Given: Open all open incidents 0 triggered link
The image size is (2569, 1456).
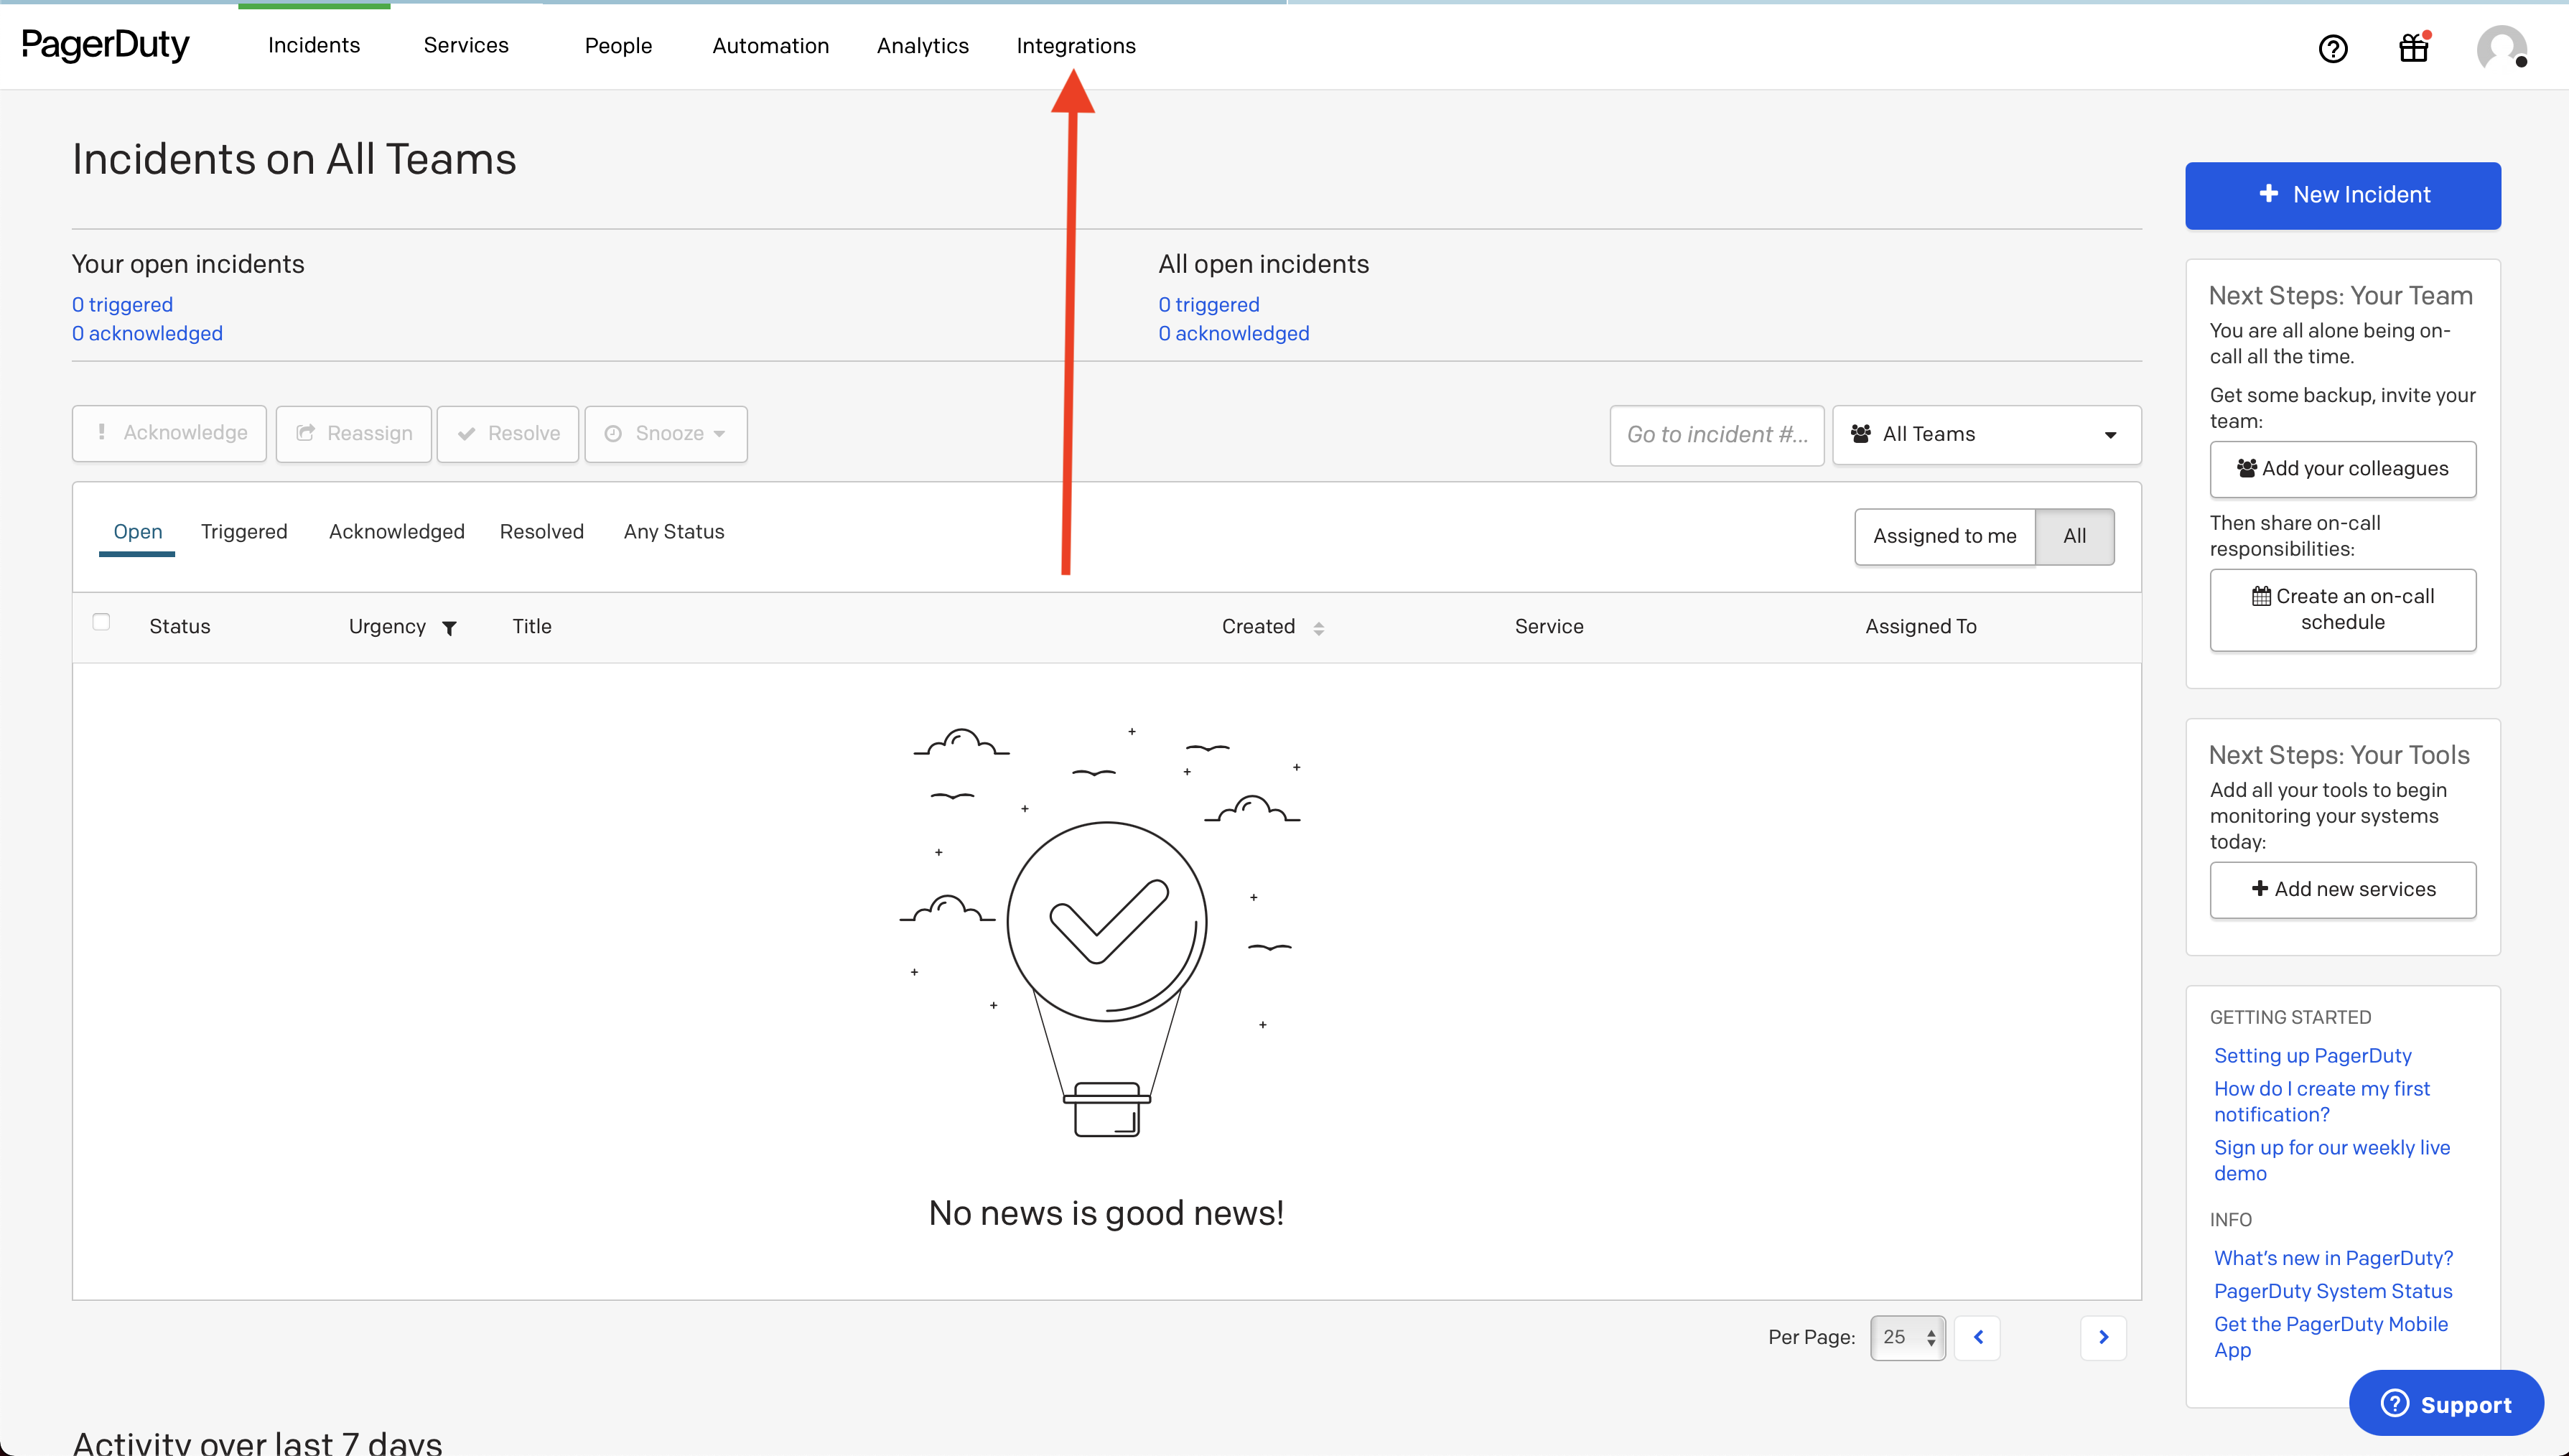Looking at the screenshot, I should pyautogui.click(x=1209, y=304).
